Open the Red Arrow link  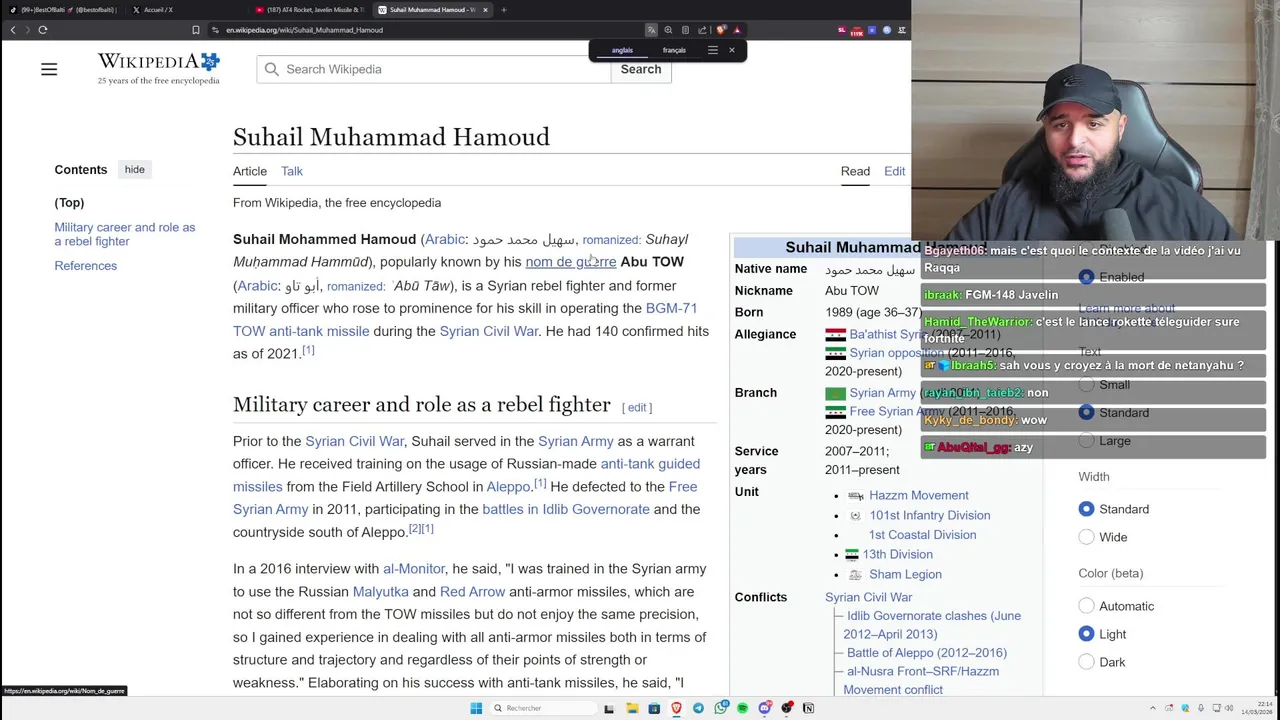472,592
